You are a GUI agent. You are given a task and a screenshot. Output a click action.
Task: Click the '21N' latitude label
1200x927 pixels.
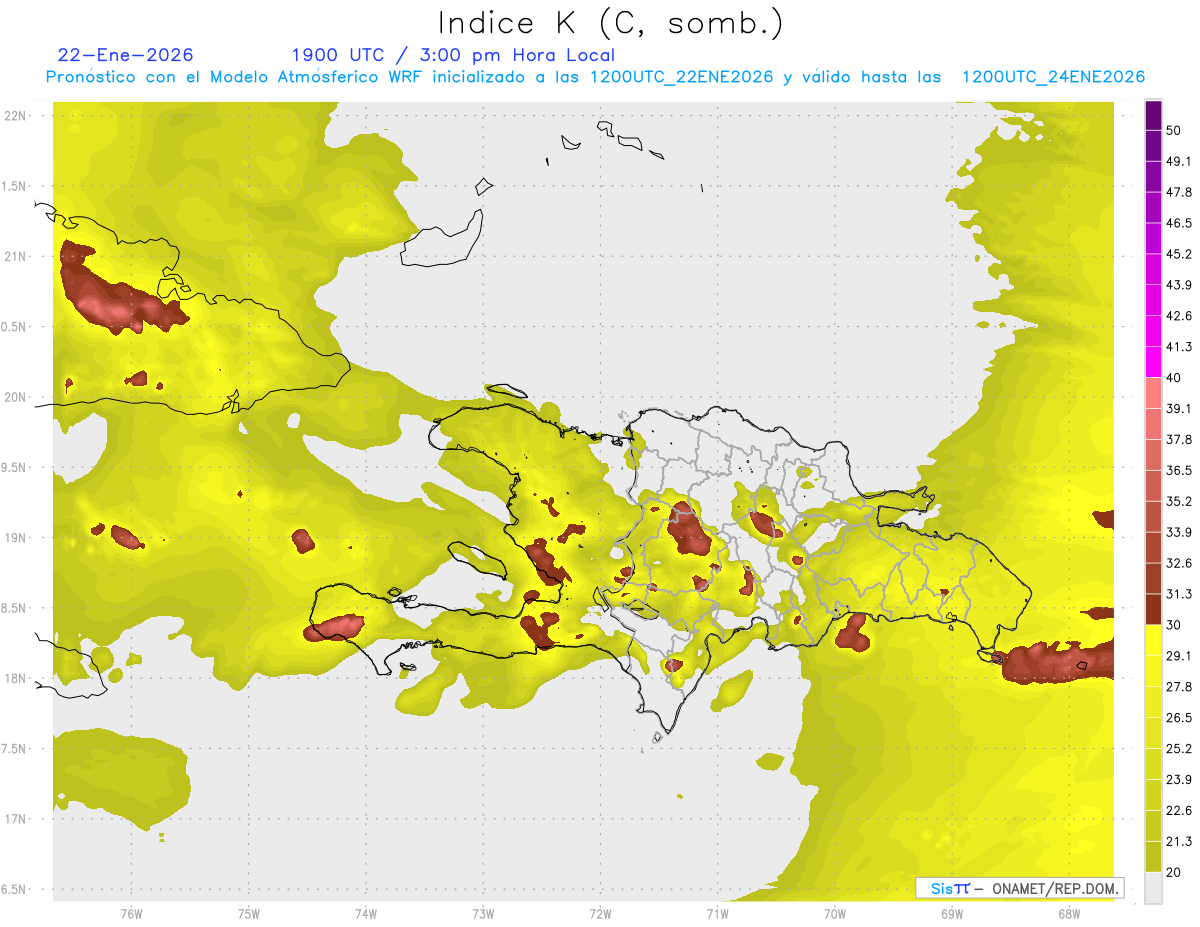click(x=15, y=256)
